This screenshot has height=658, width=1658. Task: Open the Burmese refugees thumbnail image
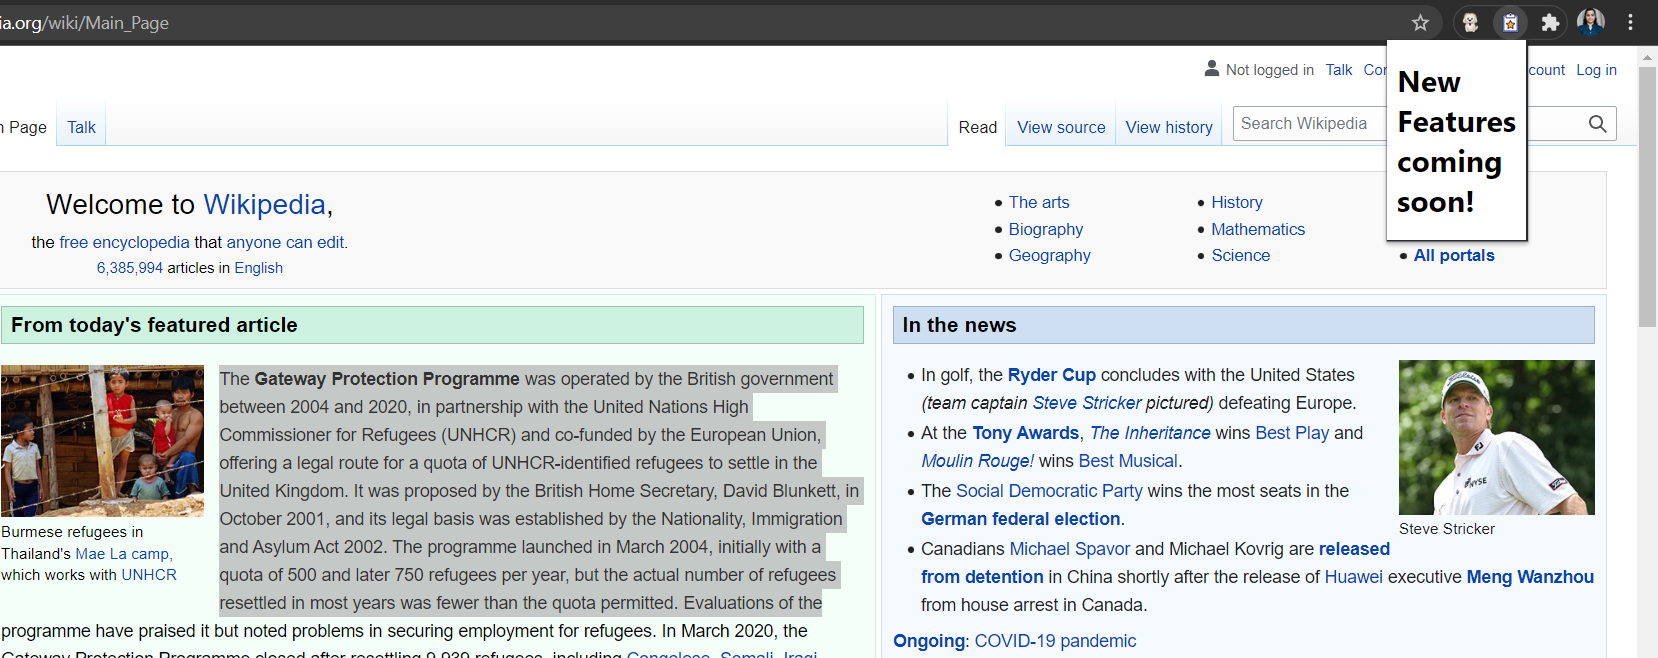pos(102,441)
